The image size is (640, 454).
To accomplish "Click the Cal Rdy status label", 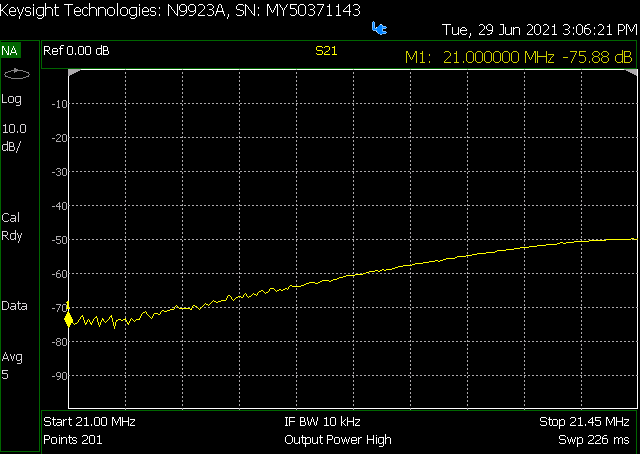I will click(12, 227).
